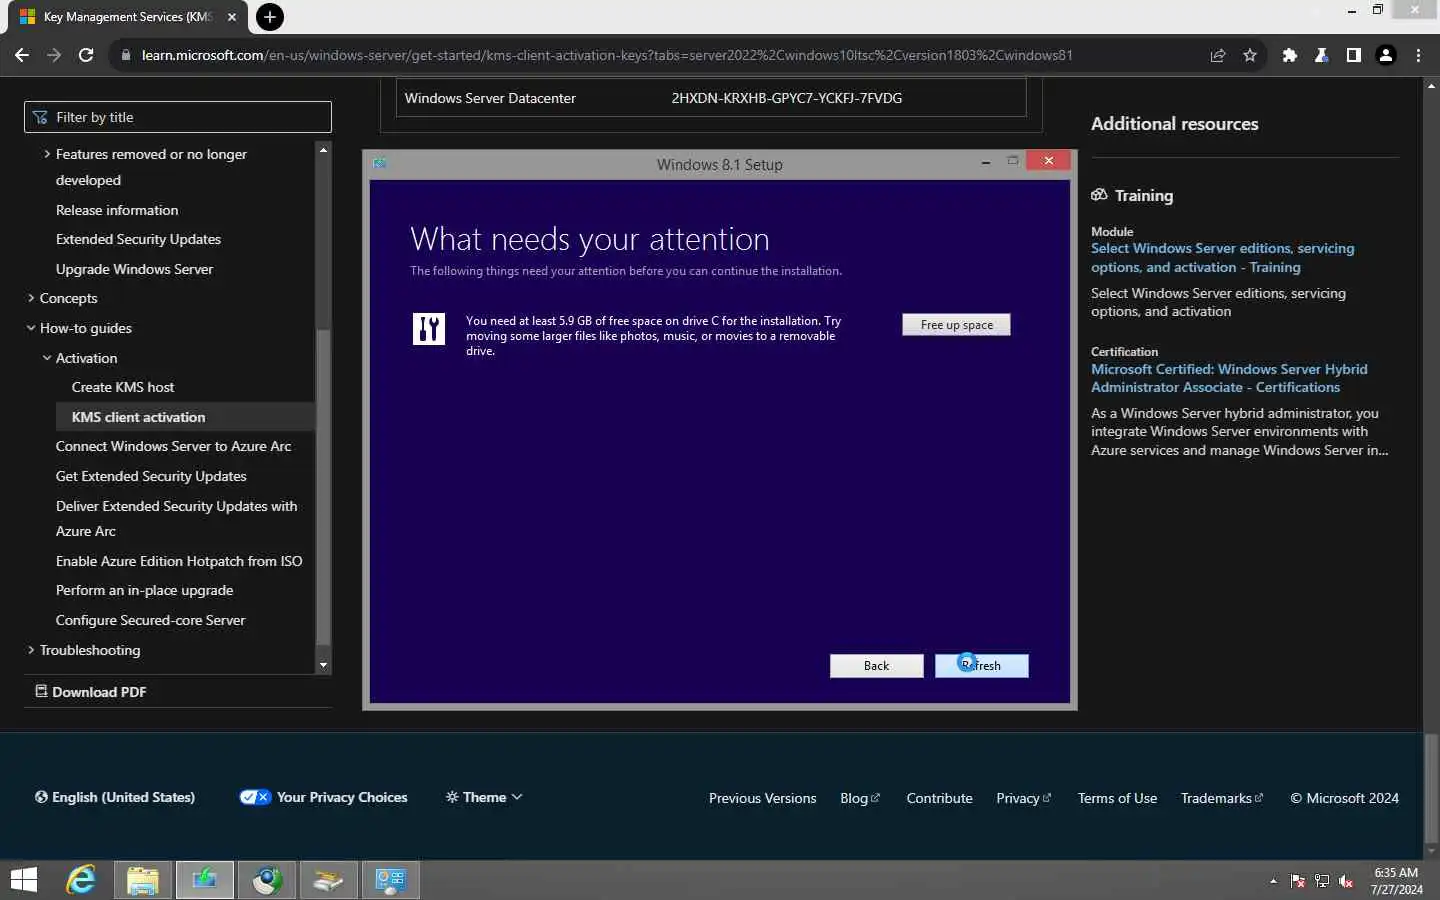Screen dimensions: 1440x900
Task: Open the Select Windows Server editions training link
Action: click(x=1222, y=258)
